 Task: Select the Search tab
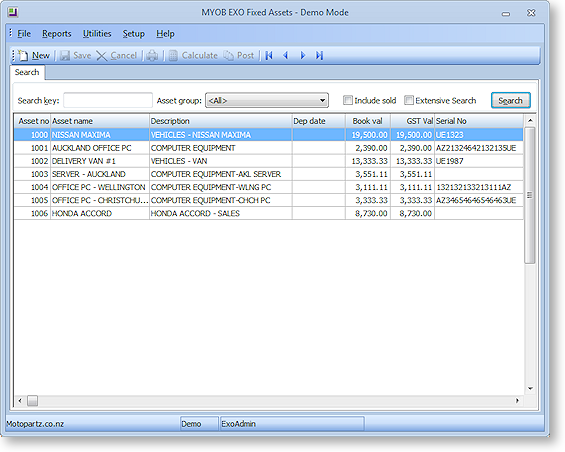(27, 72)
